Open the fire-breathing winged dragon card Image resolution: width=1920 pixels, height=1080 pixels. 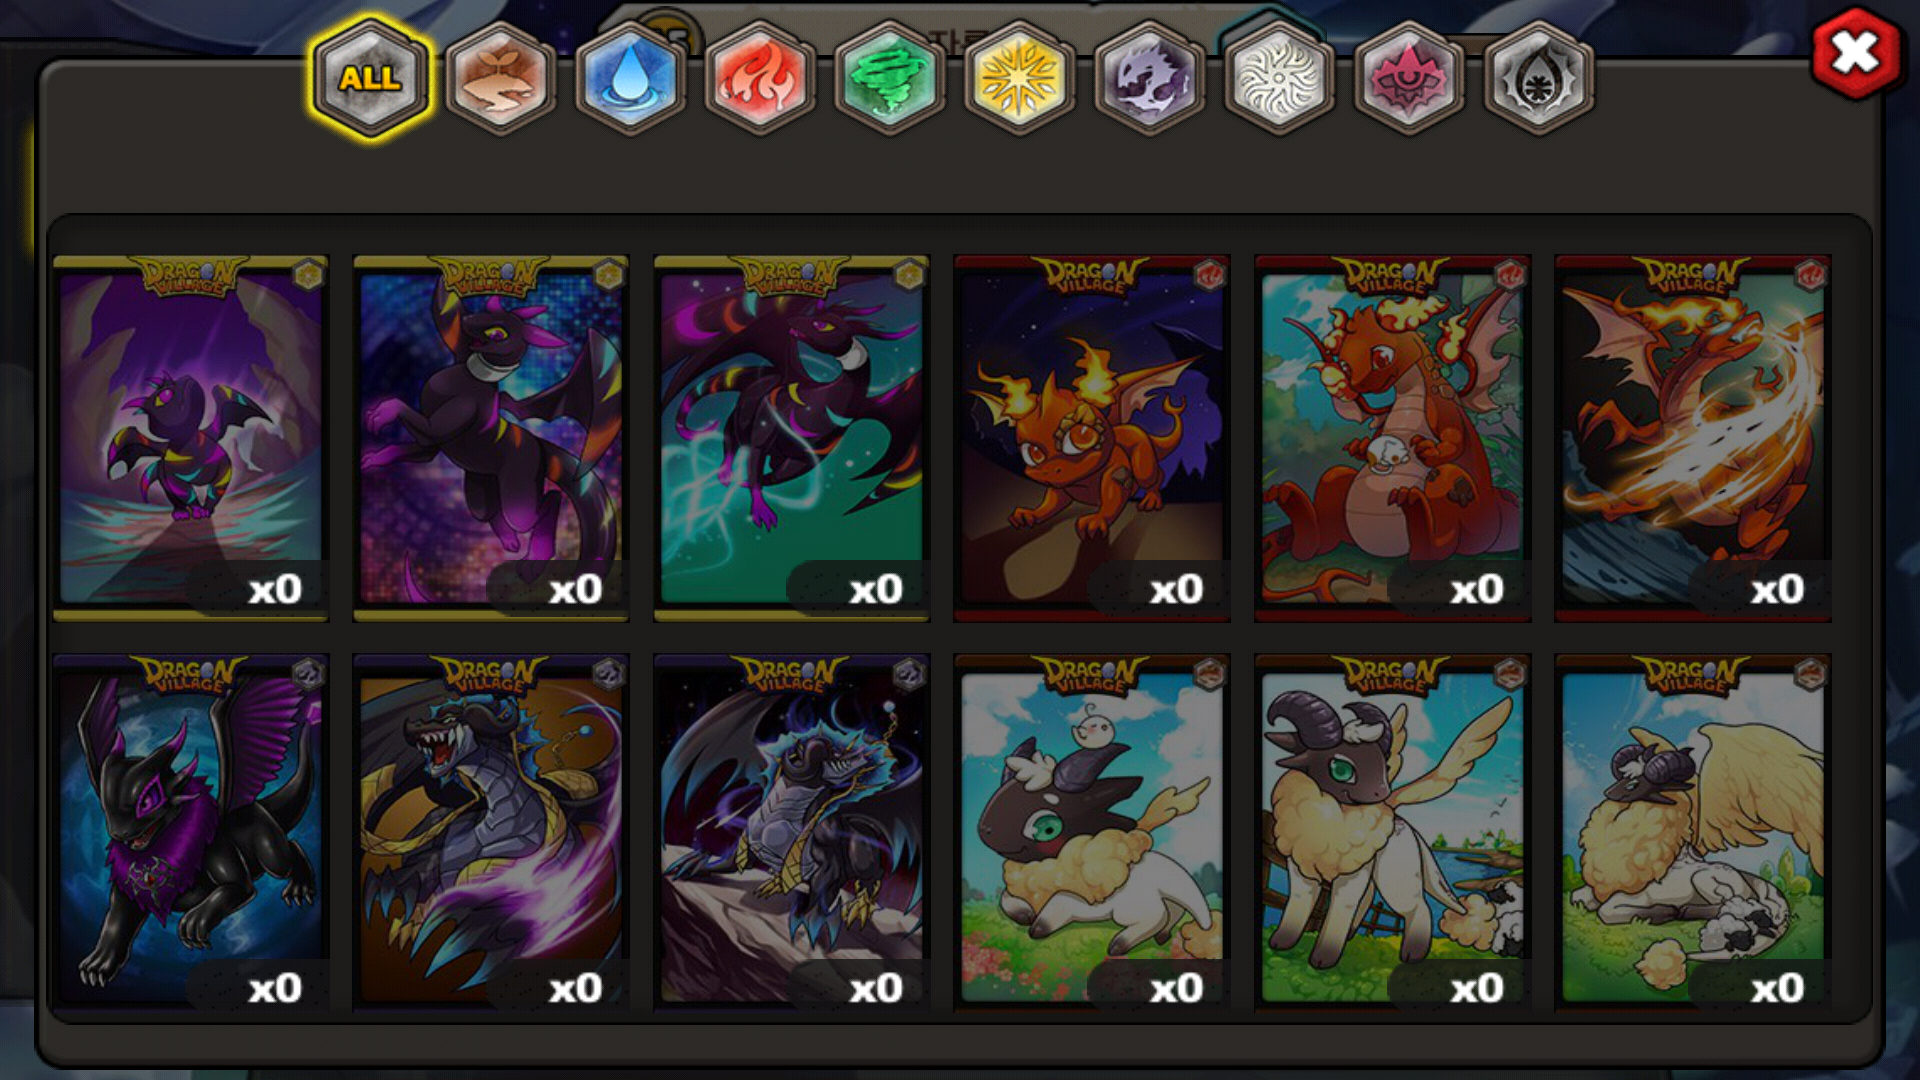[1693, 438]
